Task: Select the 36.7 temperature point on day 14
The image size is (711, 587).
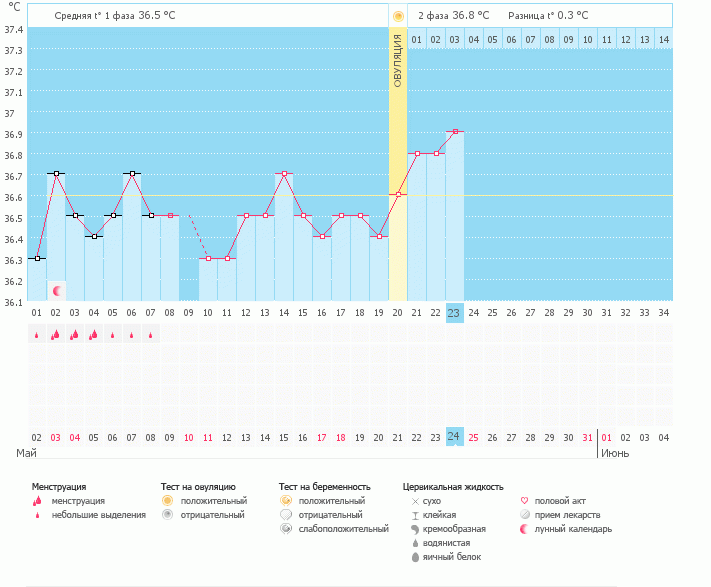Action: click(284, 174)
